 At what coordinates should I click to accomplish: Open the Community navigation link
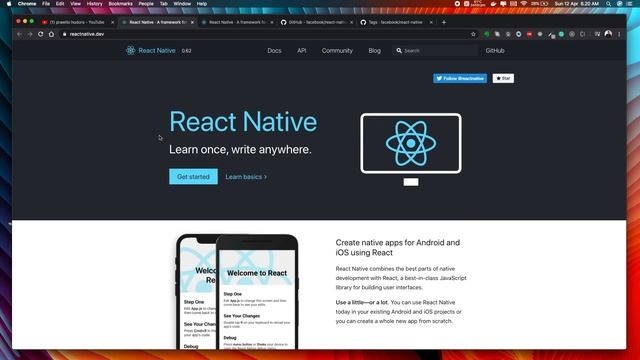click(x=337, y=51)
